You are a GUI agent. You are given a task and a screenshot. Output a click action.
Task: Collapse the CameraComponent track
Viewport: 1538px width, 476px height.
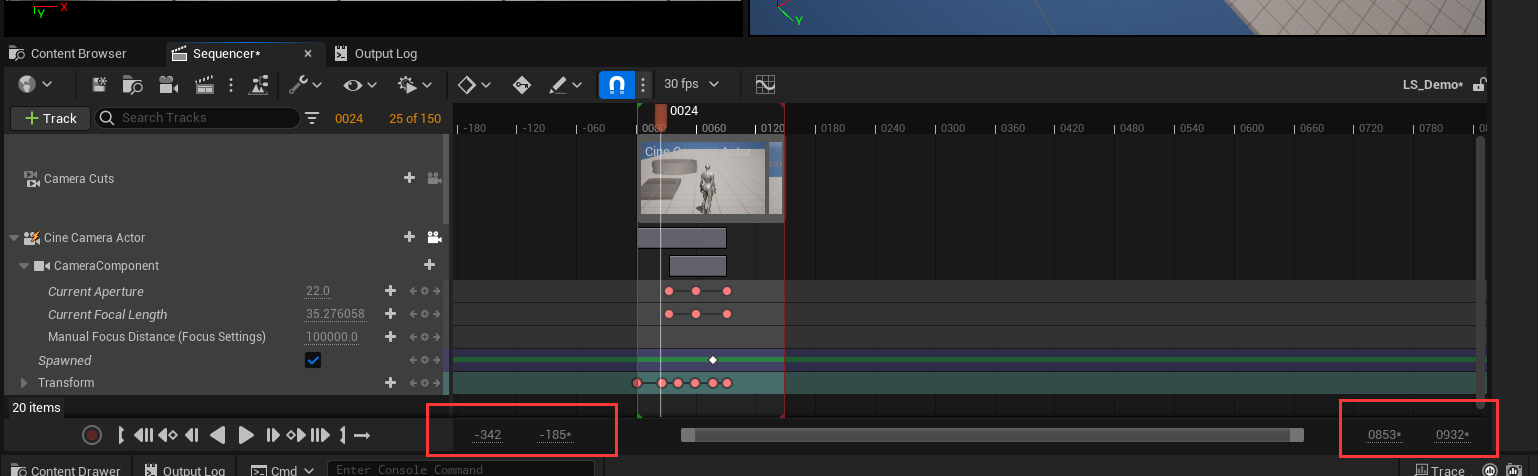(24, 266)
